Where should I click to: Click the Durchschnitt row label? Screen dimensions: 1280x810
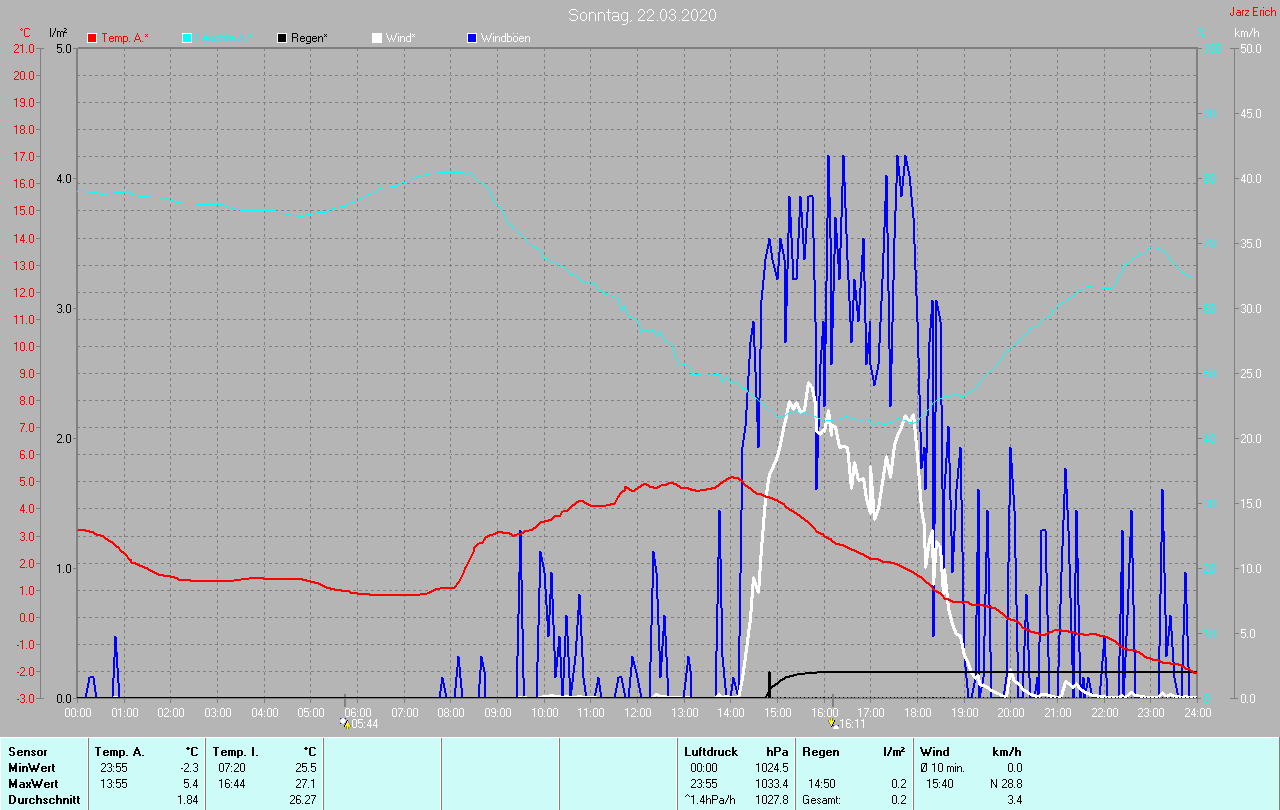point(42,799)
